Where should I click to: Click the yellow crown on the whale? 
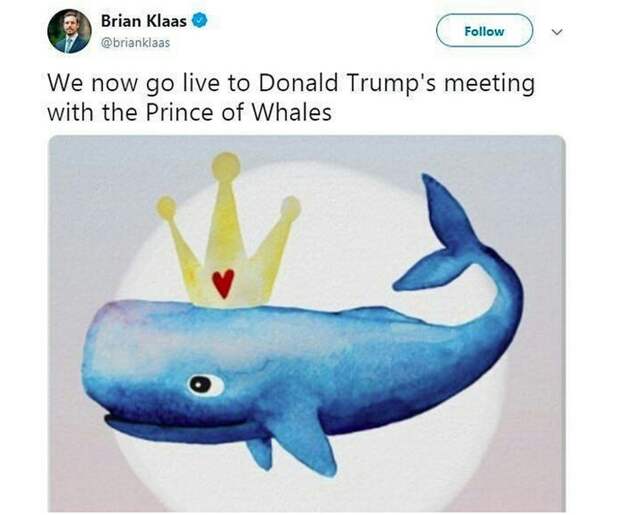pyautogui.click(x=227, y=230)
